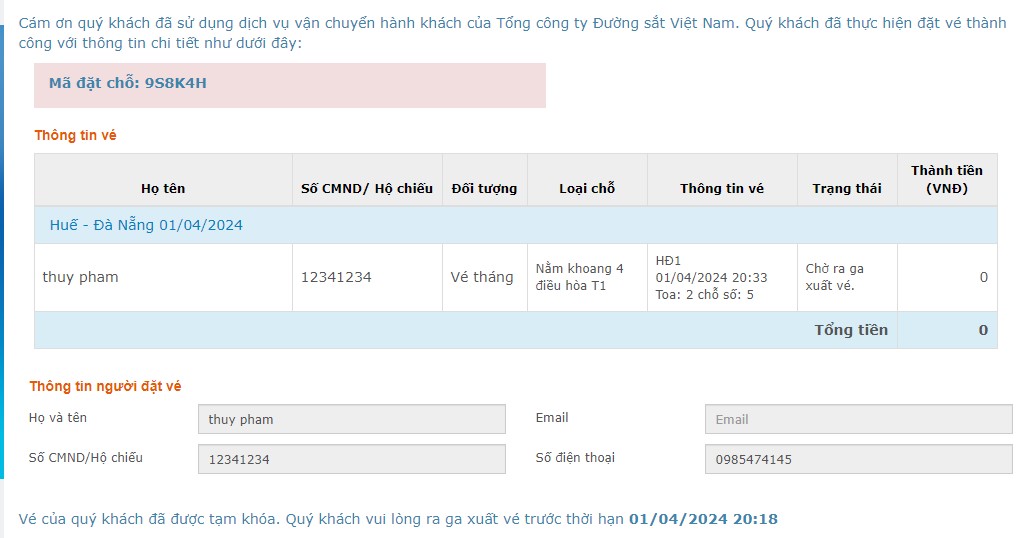Image resolution: width=1023 pixels, height=538 pixels.
Task: Click the Tổng tiền total label
Action: [851, 330]
